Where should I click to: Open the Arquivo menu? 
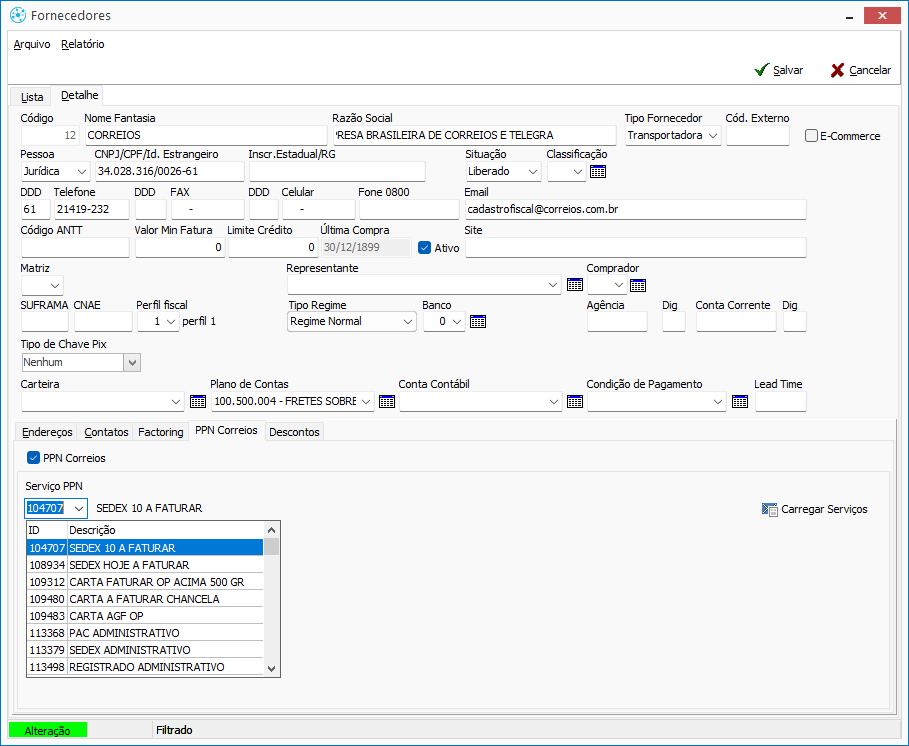click(x=32, y=44)
